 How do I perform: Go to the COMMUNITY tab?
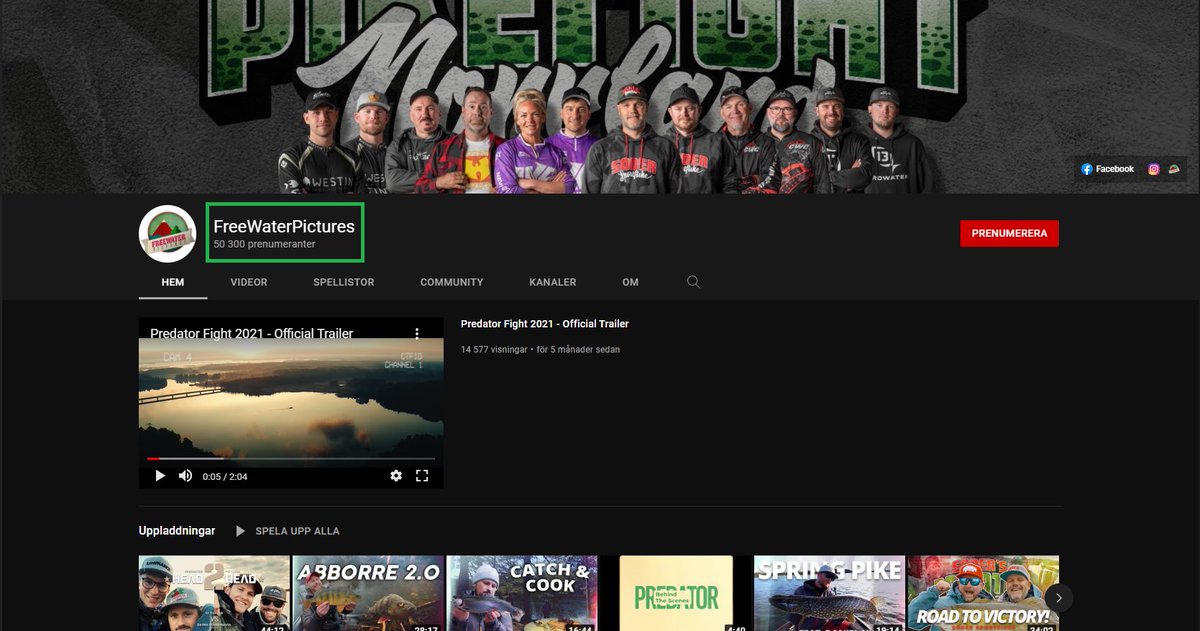[x=451, y=282]
